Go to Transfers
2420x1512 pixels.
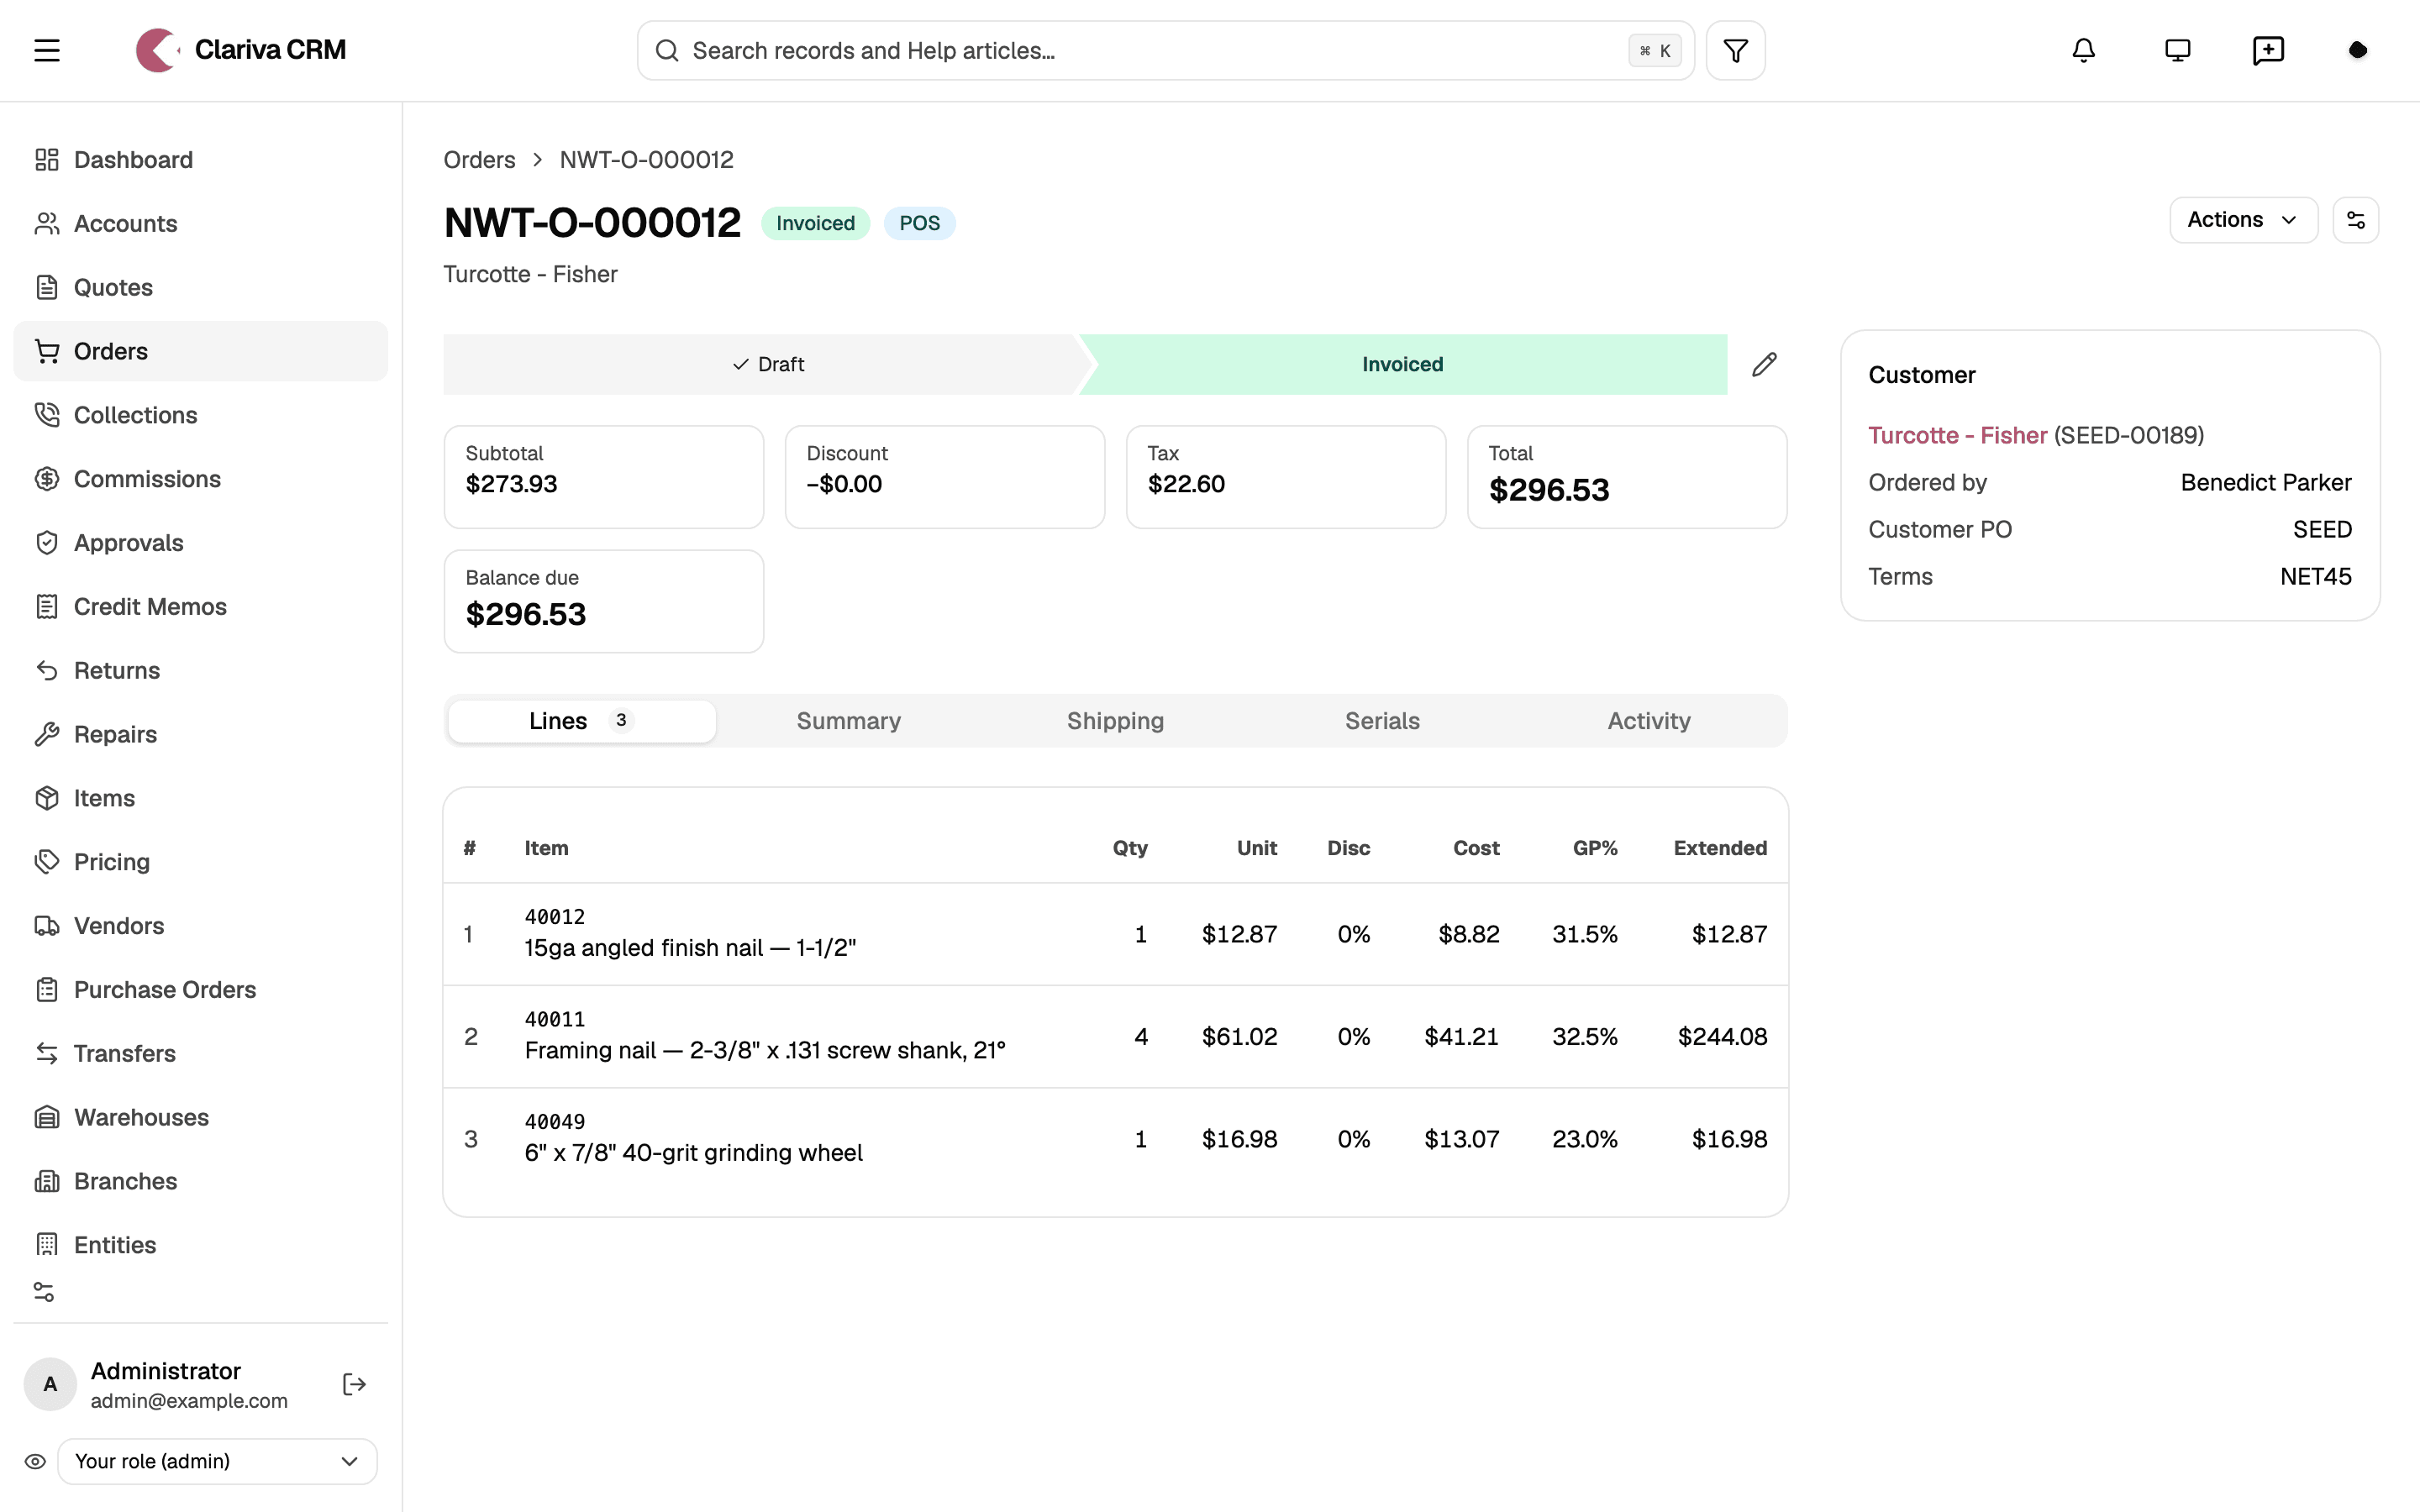coord(200,1054)
